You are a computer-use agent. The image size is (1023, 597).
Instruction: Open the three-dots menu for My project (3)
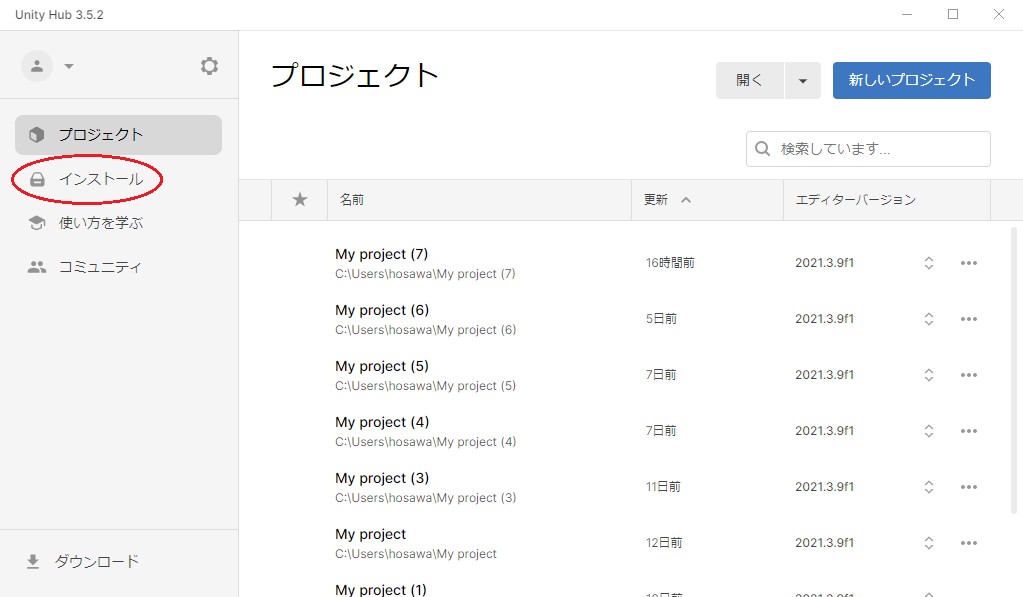[968, 487]
